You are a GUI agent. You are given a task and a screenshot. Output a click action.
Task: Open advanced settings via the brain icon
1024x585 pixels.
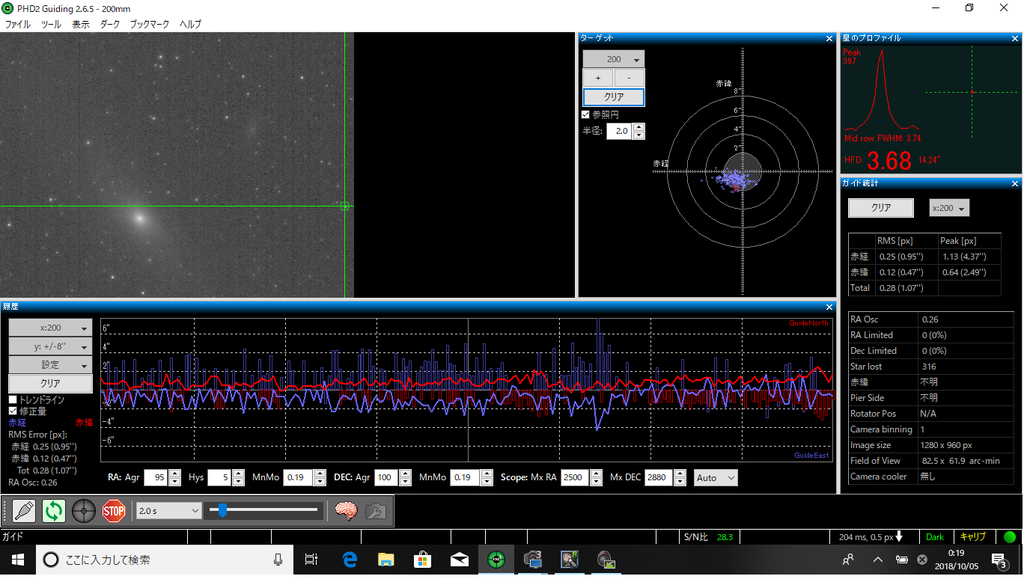345,511
